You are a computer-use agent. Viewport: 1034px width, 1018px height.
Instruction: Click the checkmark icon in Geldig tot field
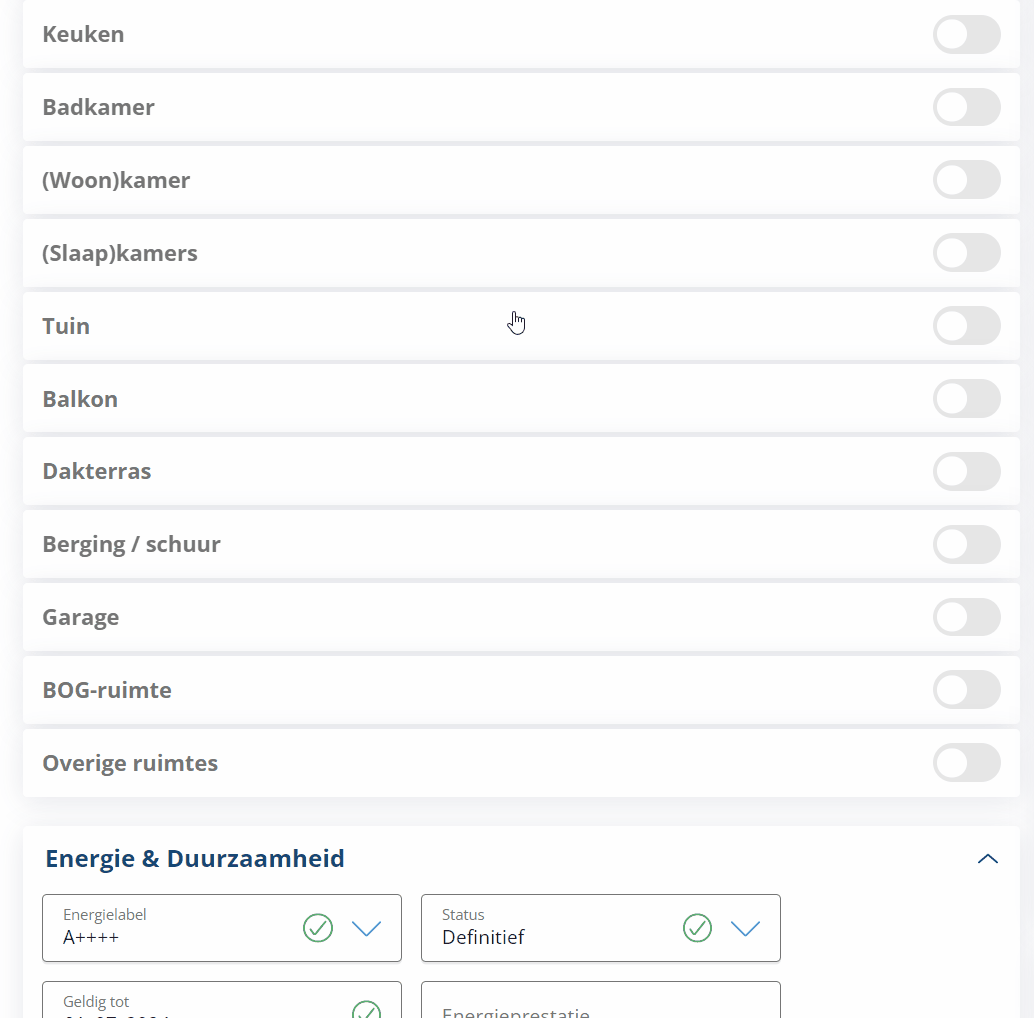coord(366,1010)
